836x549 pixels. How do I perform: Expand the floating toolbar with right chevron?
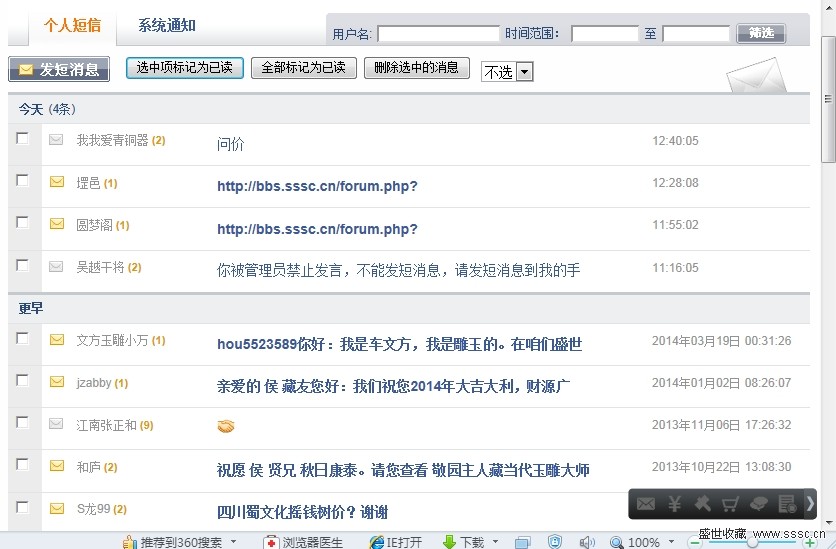pos(810,504)
